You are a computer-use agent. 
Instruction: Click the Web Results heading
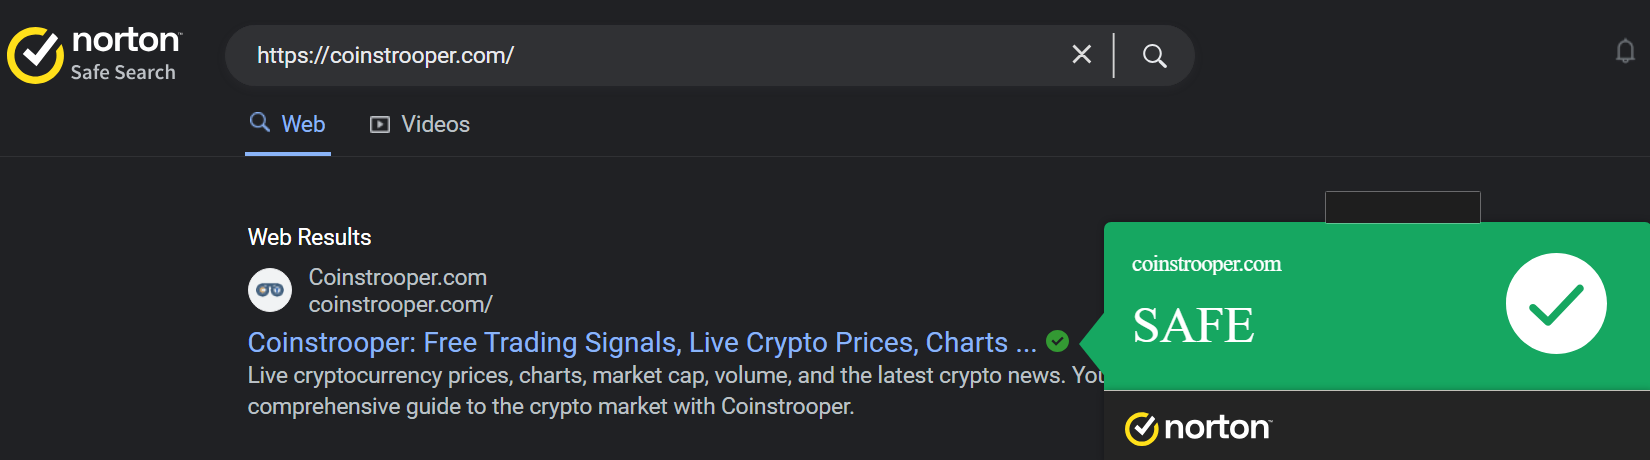coord(309,237)
